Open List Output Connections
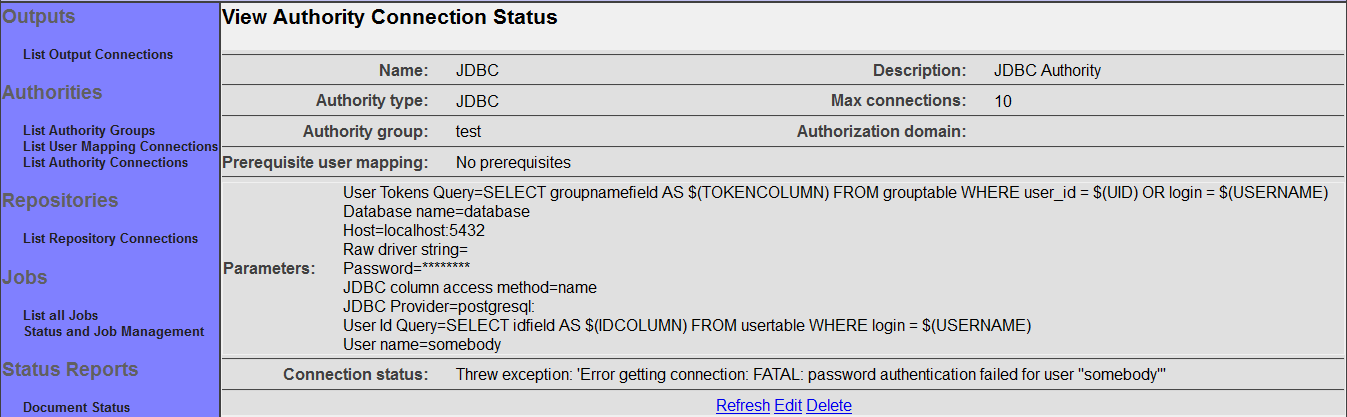Image resolution: width=1347 pixels, height=417 pixels. 98,55
